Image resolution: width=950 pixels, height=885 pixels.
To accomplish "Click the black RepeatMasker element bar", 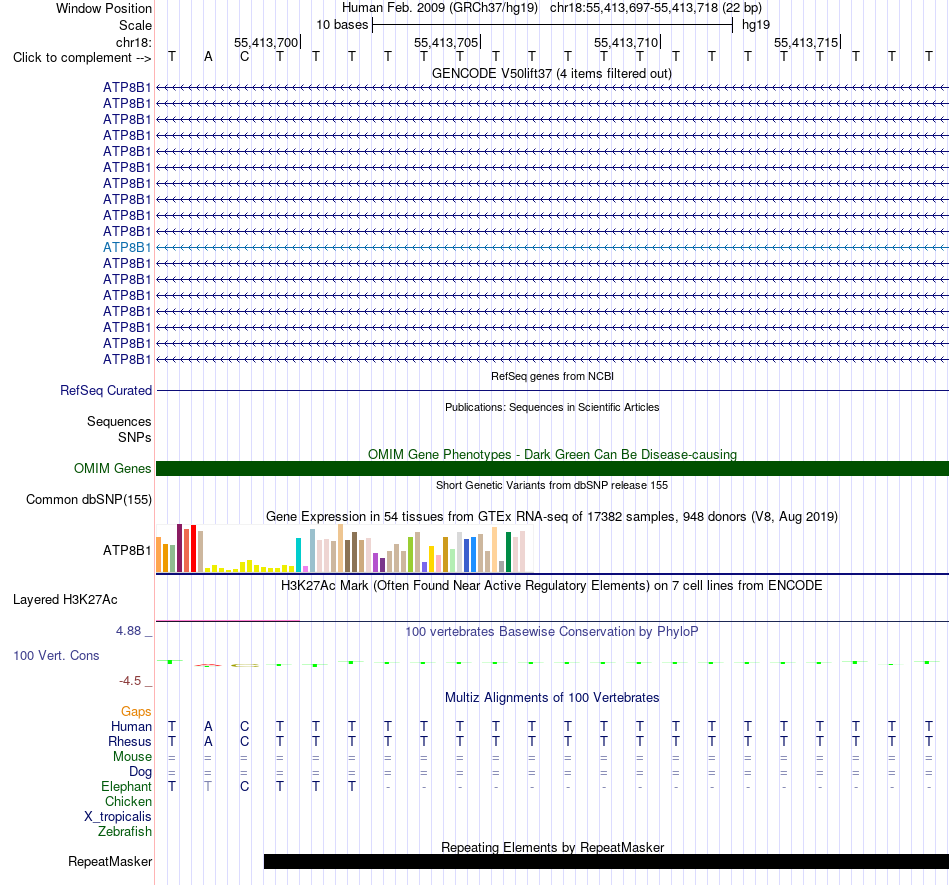I will pos(606,861).
